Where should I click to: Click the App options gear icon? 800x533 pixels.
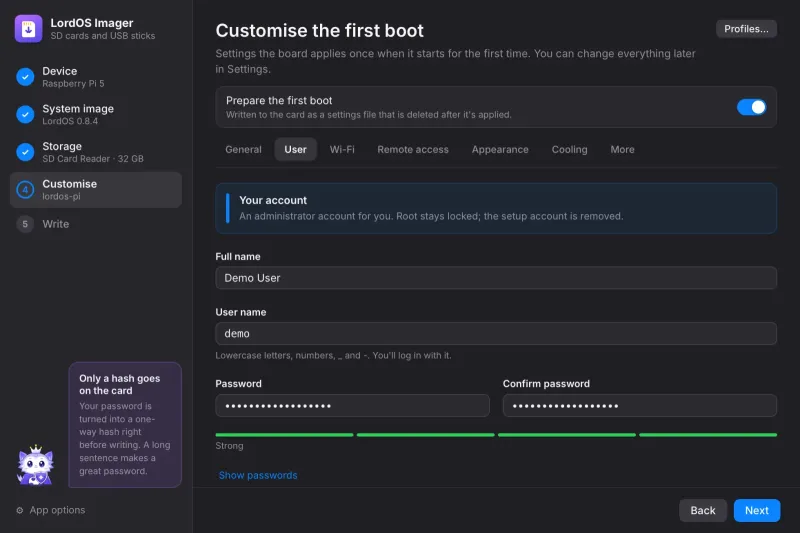(19, 510)
